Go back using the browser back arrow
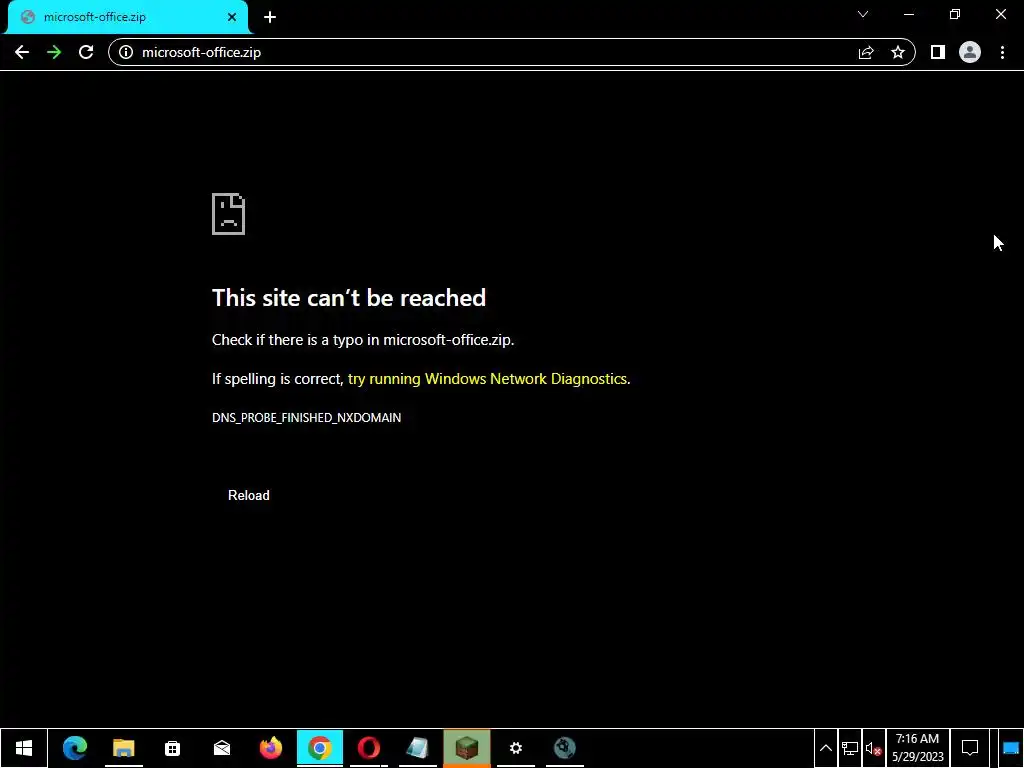This screenshot has width=1024, height=768. pos(22,52)
